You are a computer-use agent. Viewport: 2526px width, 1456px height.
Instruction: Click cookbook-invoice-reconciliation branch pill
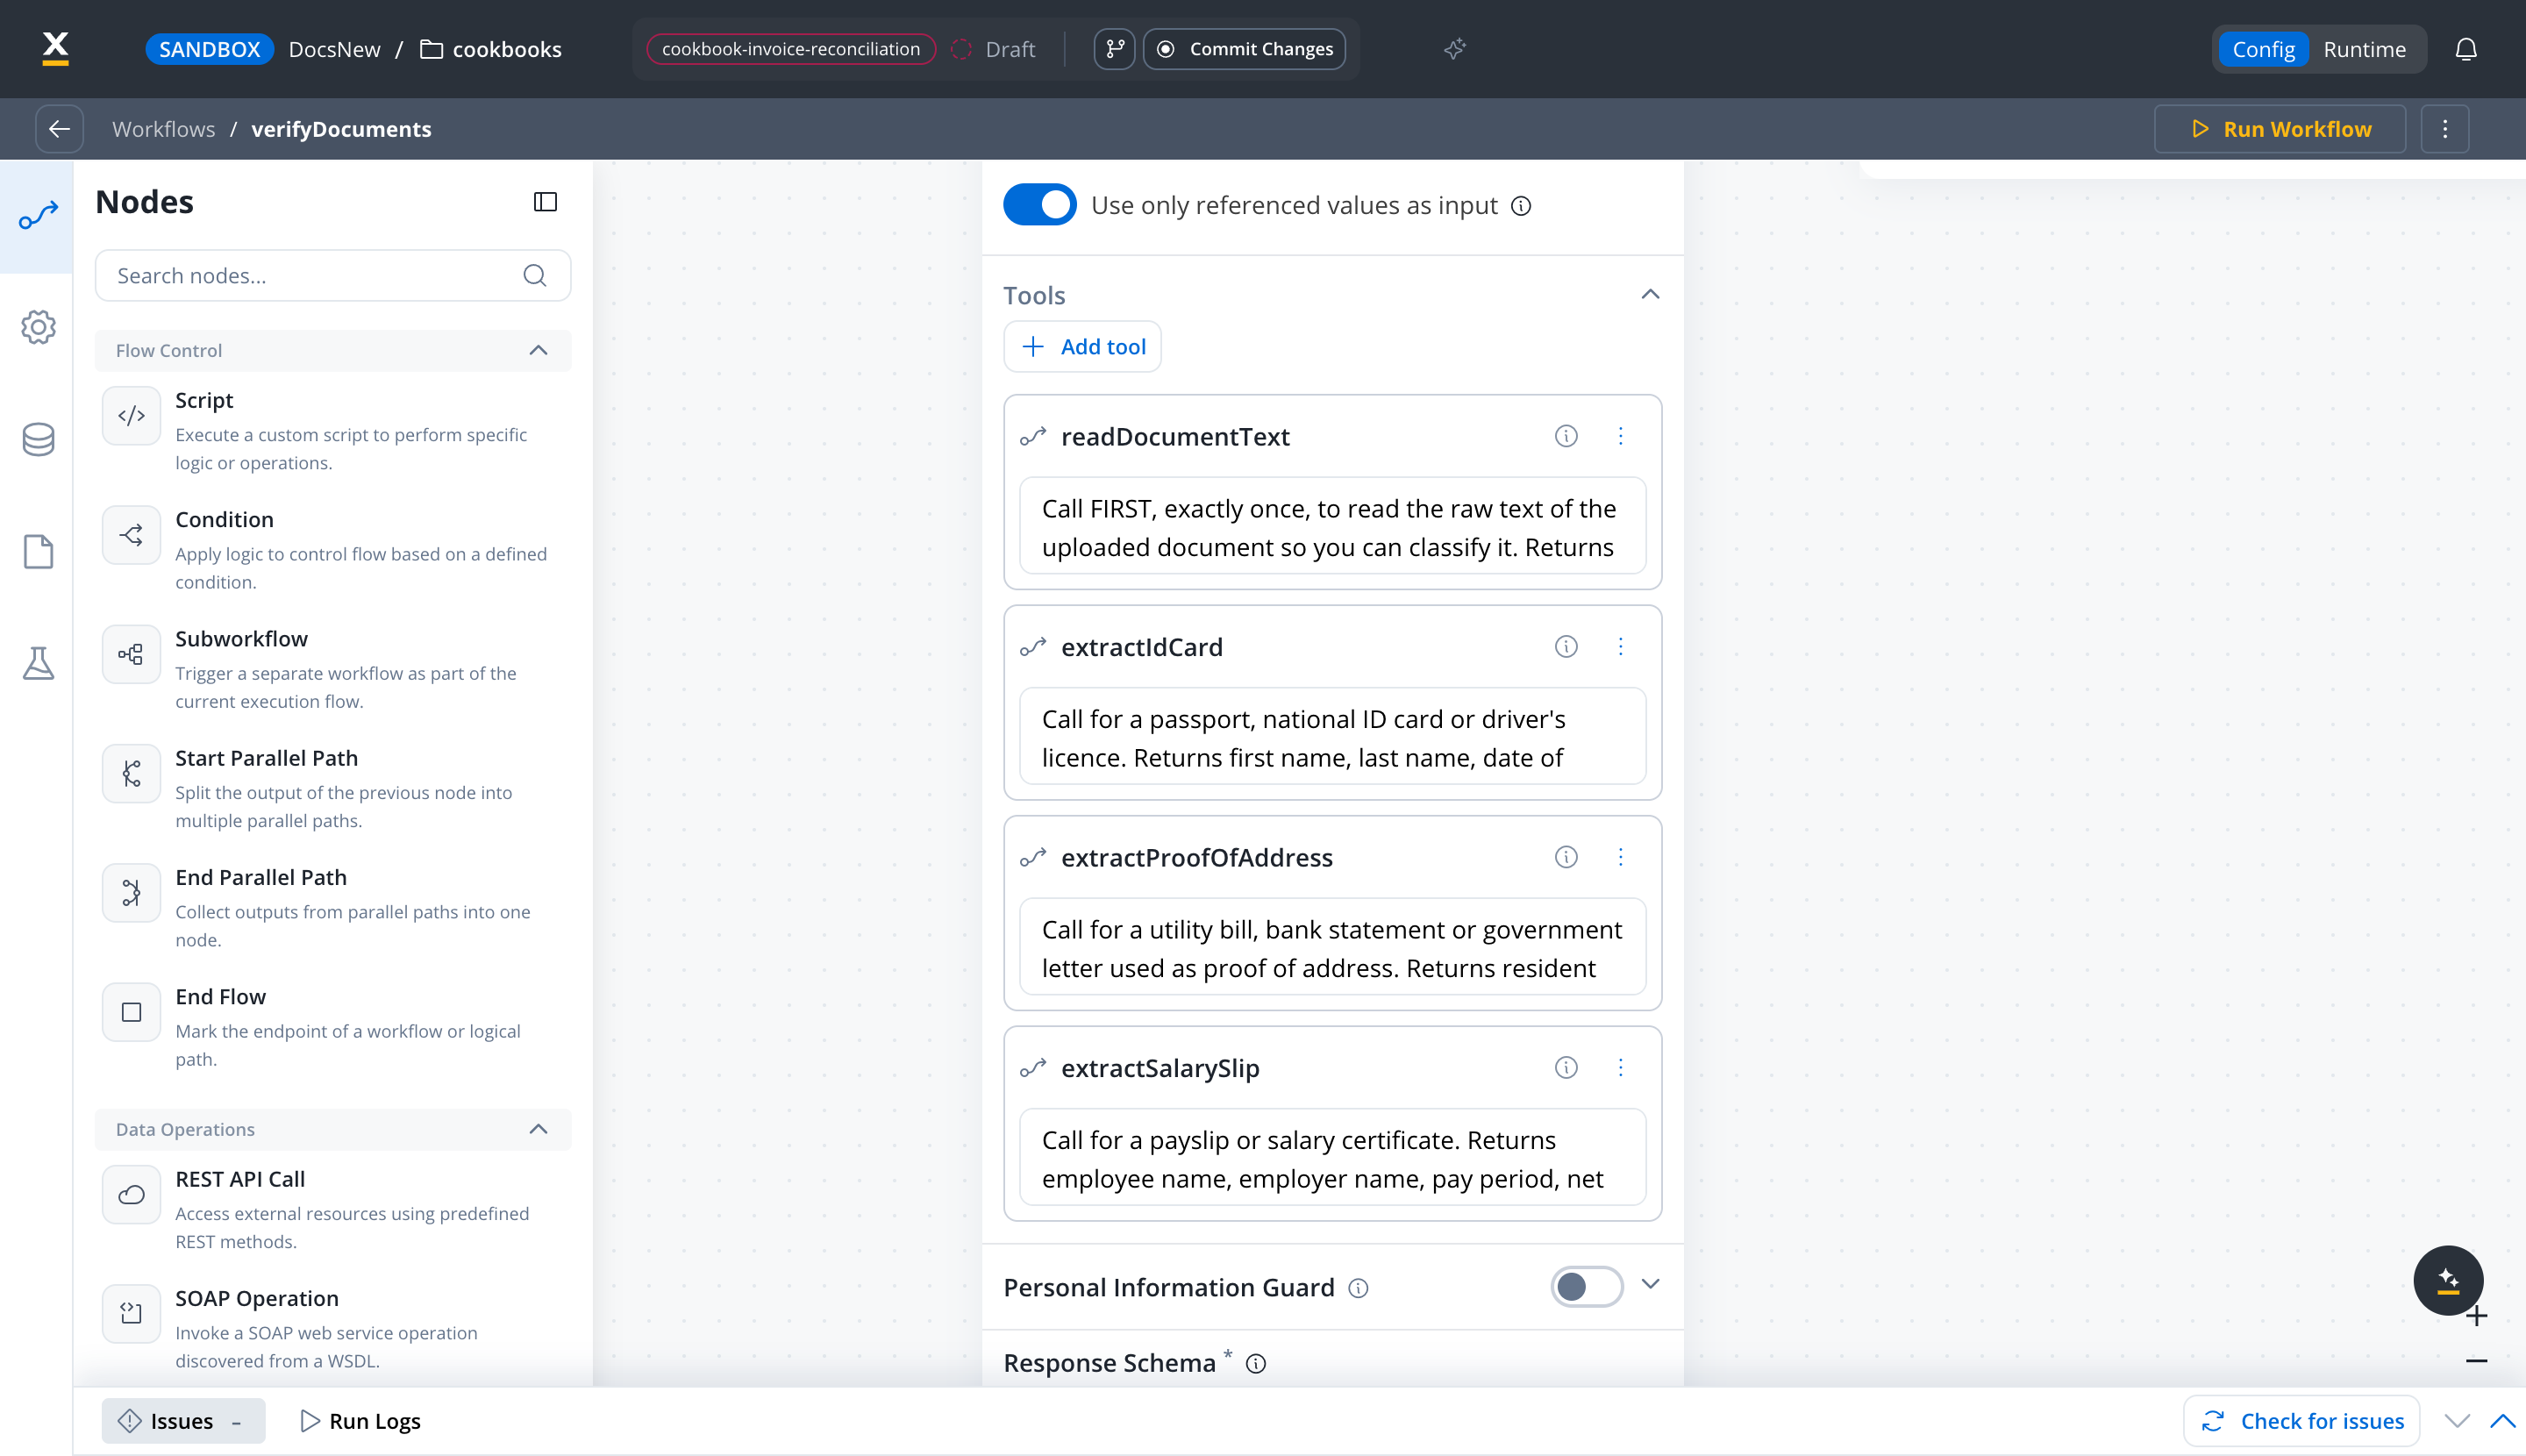click(791, 49)
